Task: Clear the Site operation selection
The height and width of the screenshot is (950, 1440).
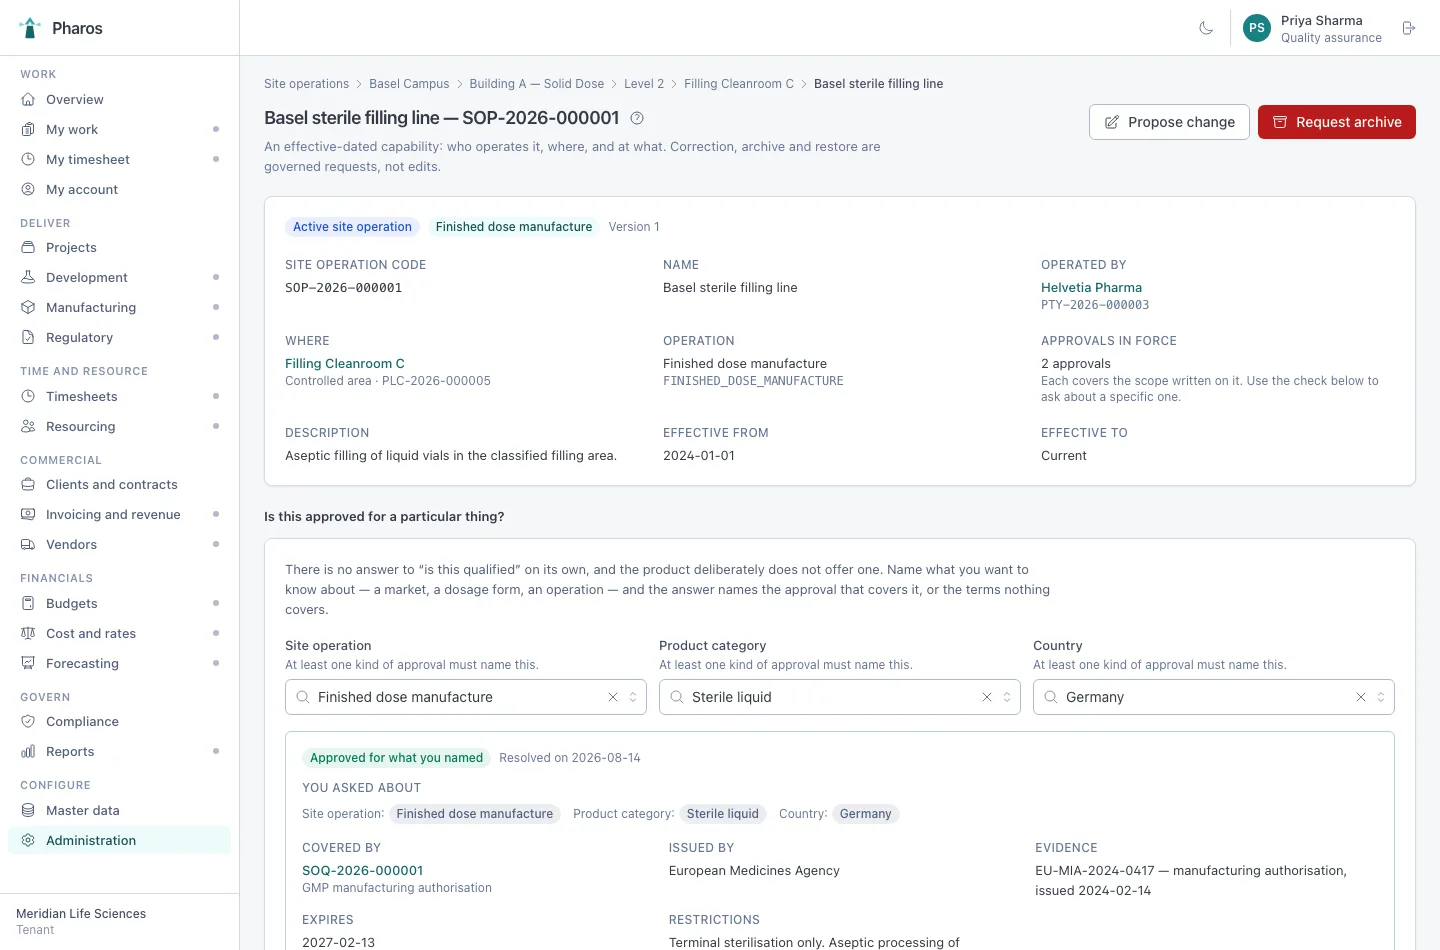Action: click(x=613, y=697)
